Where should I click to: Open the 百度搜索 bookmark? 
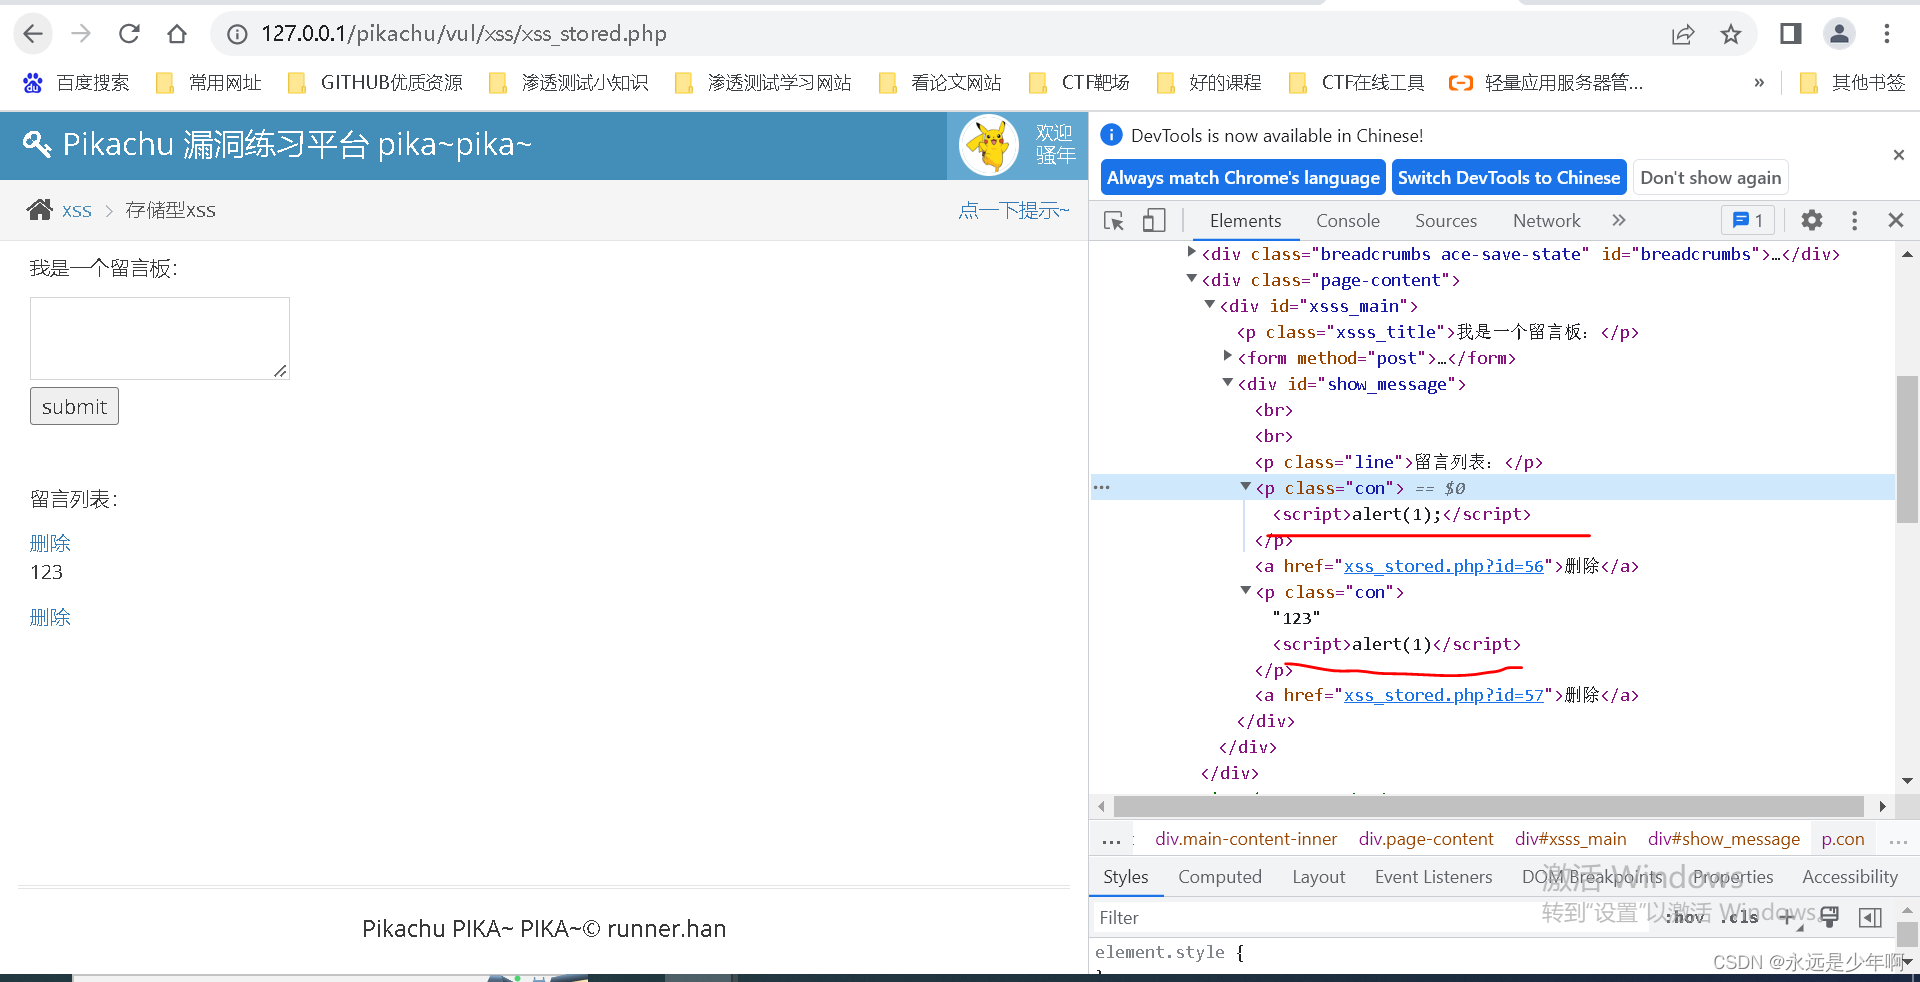[x=76, y=83]
